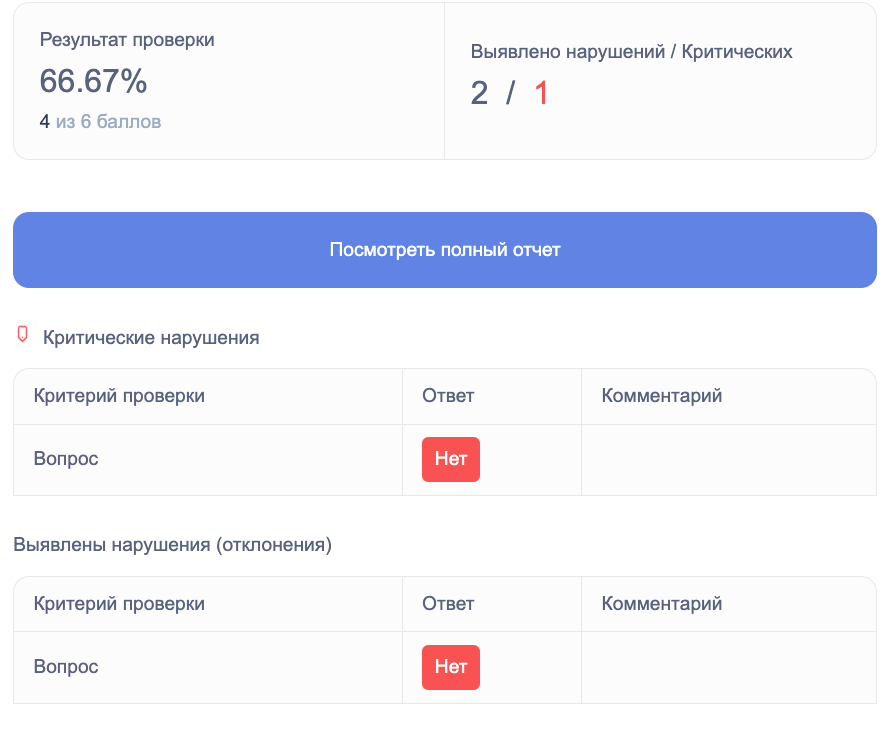The width and height of the screenshot is (892, 746).
Task: Click the "Выявлены нарушения (отклонения)" section heading
Action: [172, 545]
